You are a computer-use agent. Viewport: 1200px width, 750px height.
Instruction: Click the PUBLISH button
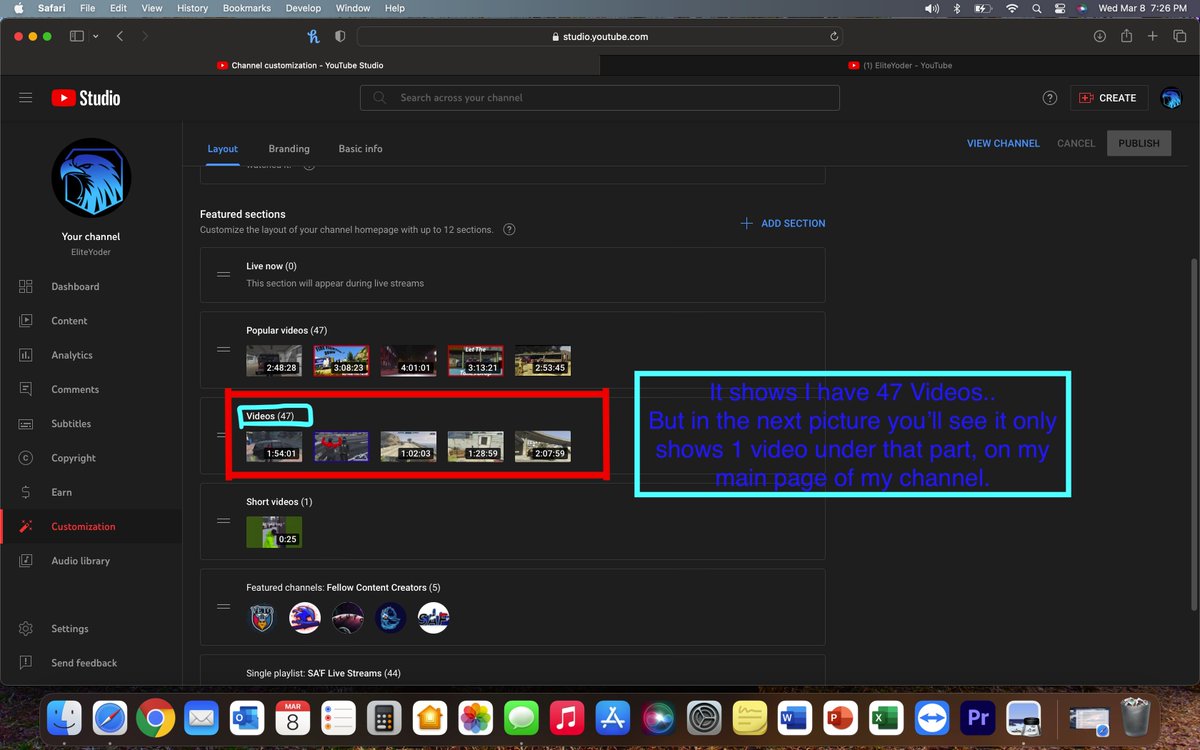1139,143
